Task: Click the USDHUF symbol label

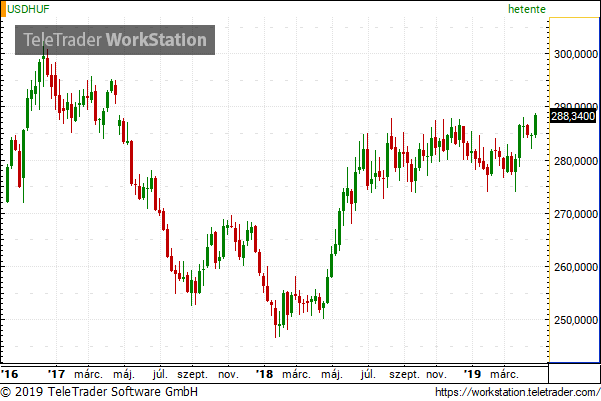Action: pos(28,9)
